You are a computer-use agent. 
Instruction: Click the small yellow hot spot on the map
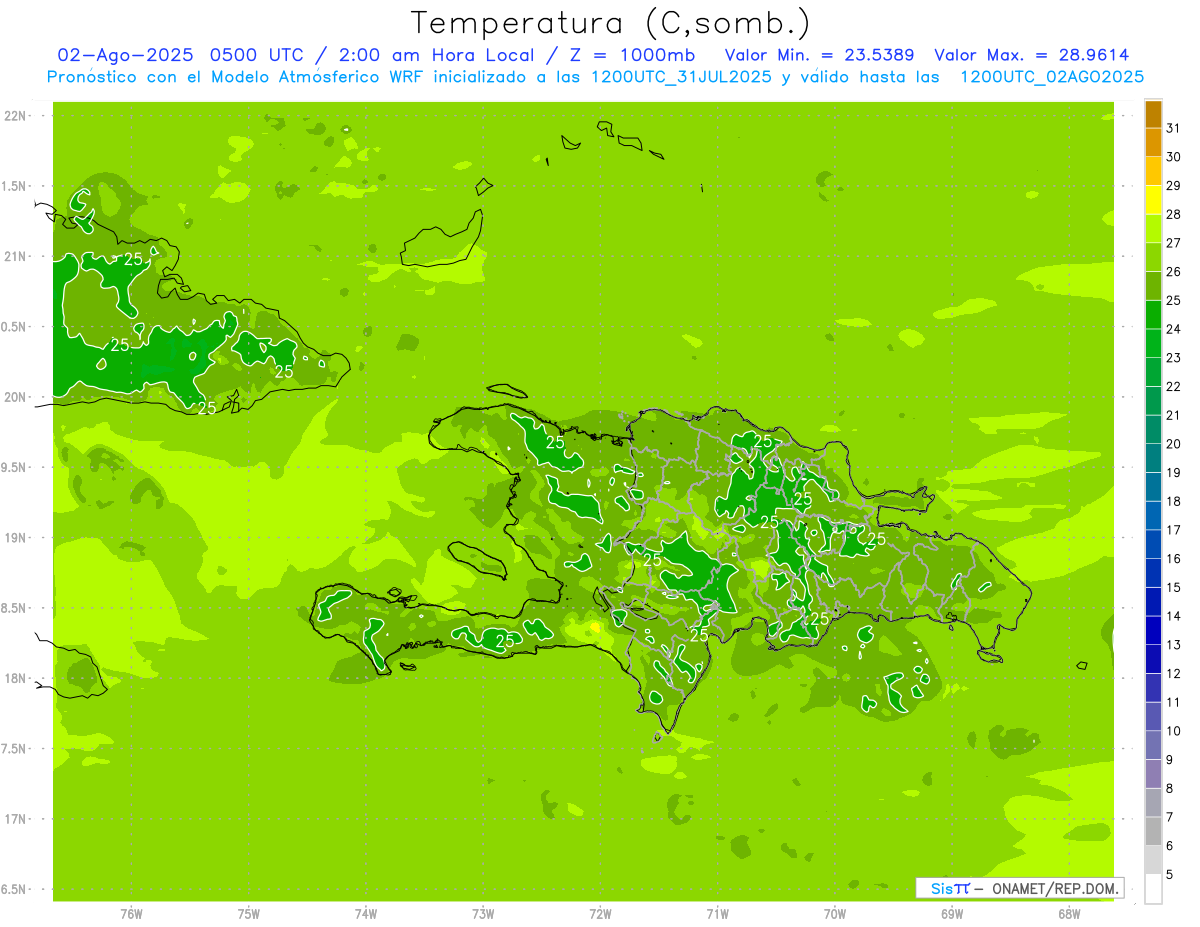click(x=596, y=627)
